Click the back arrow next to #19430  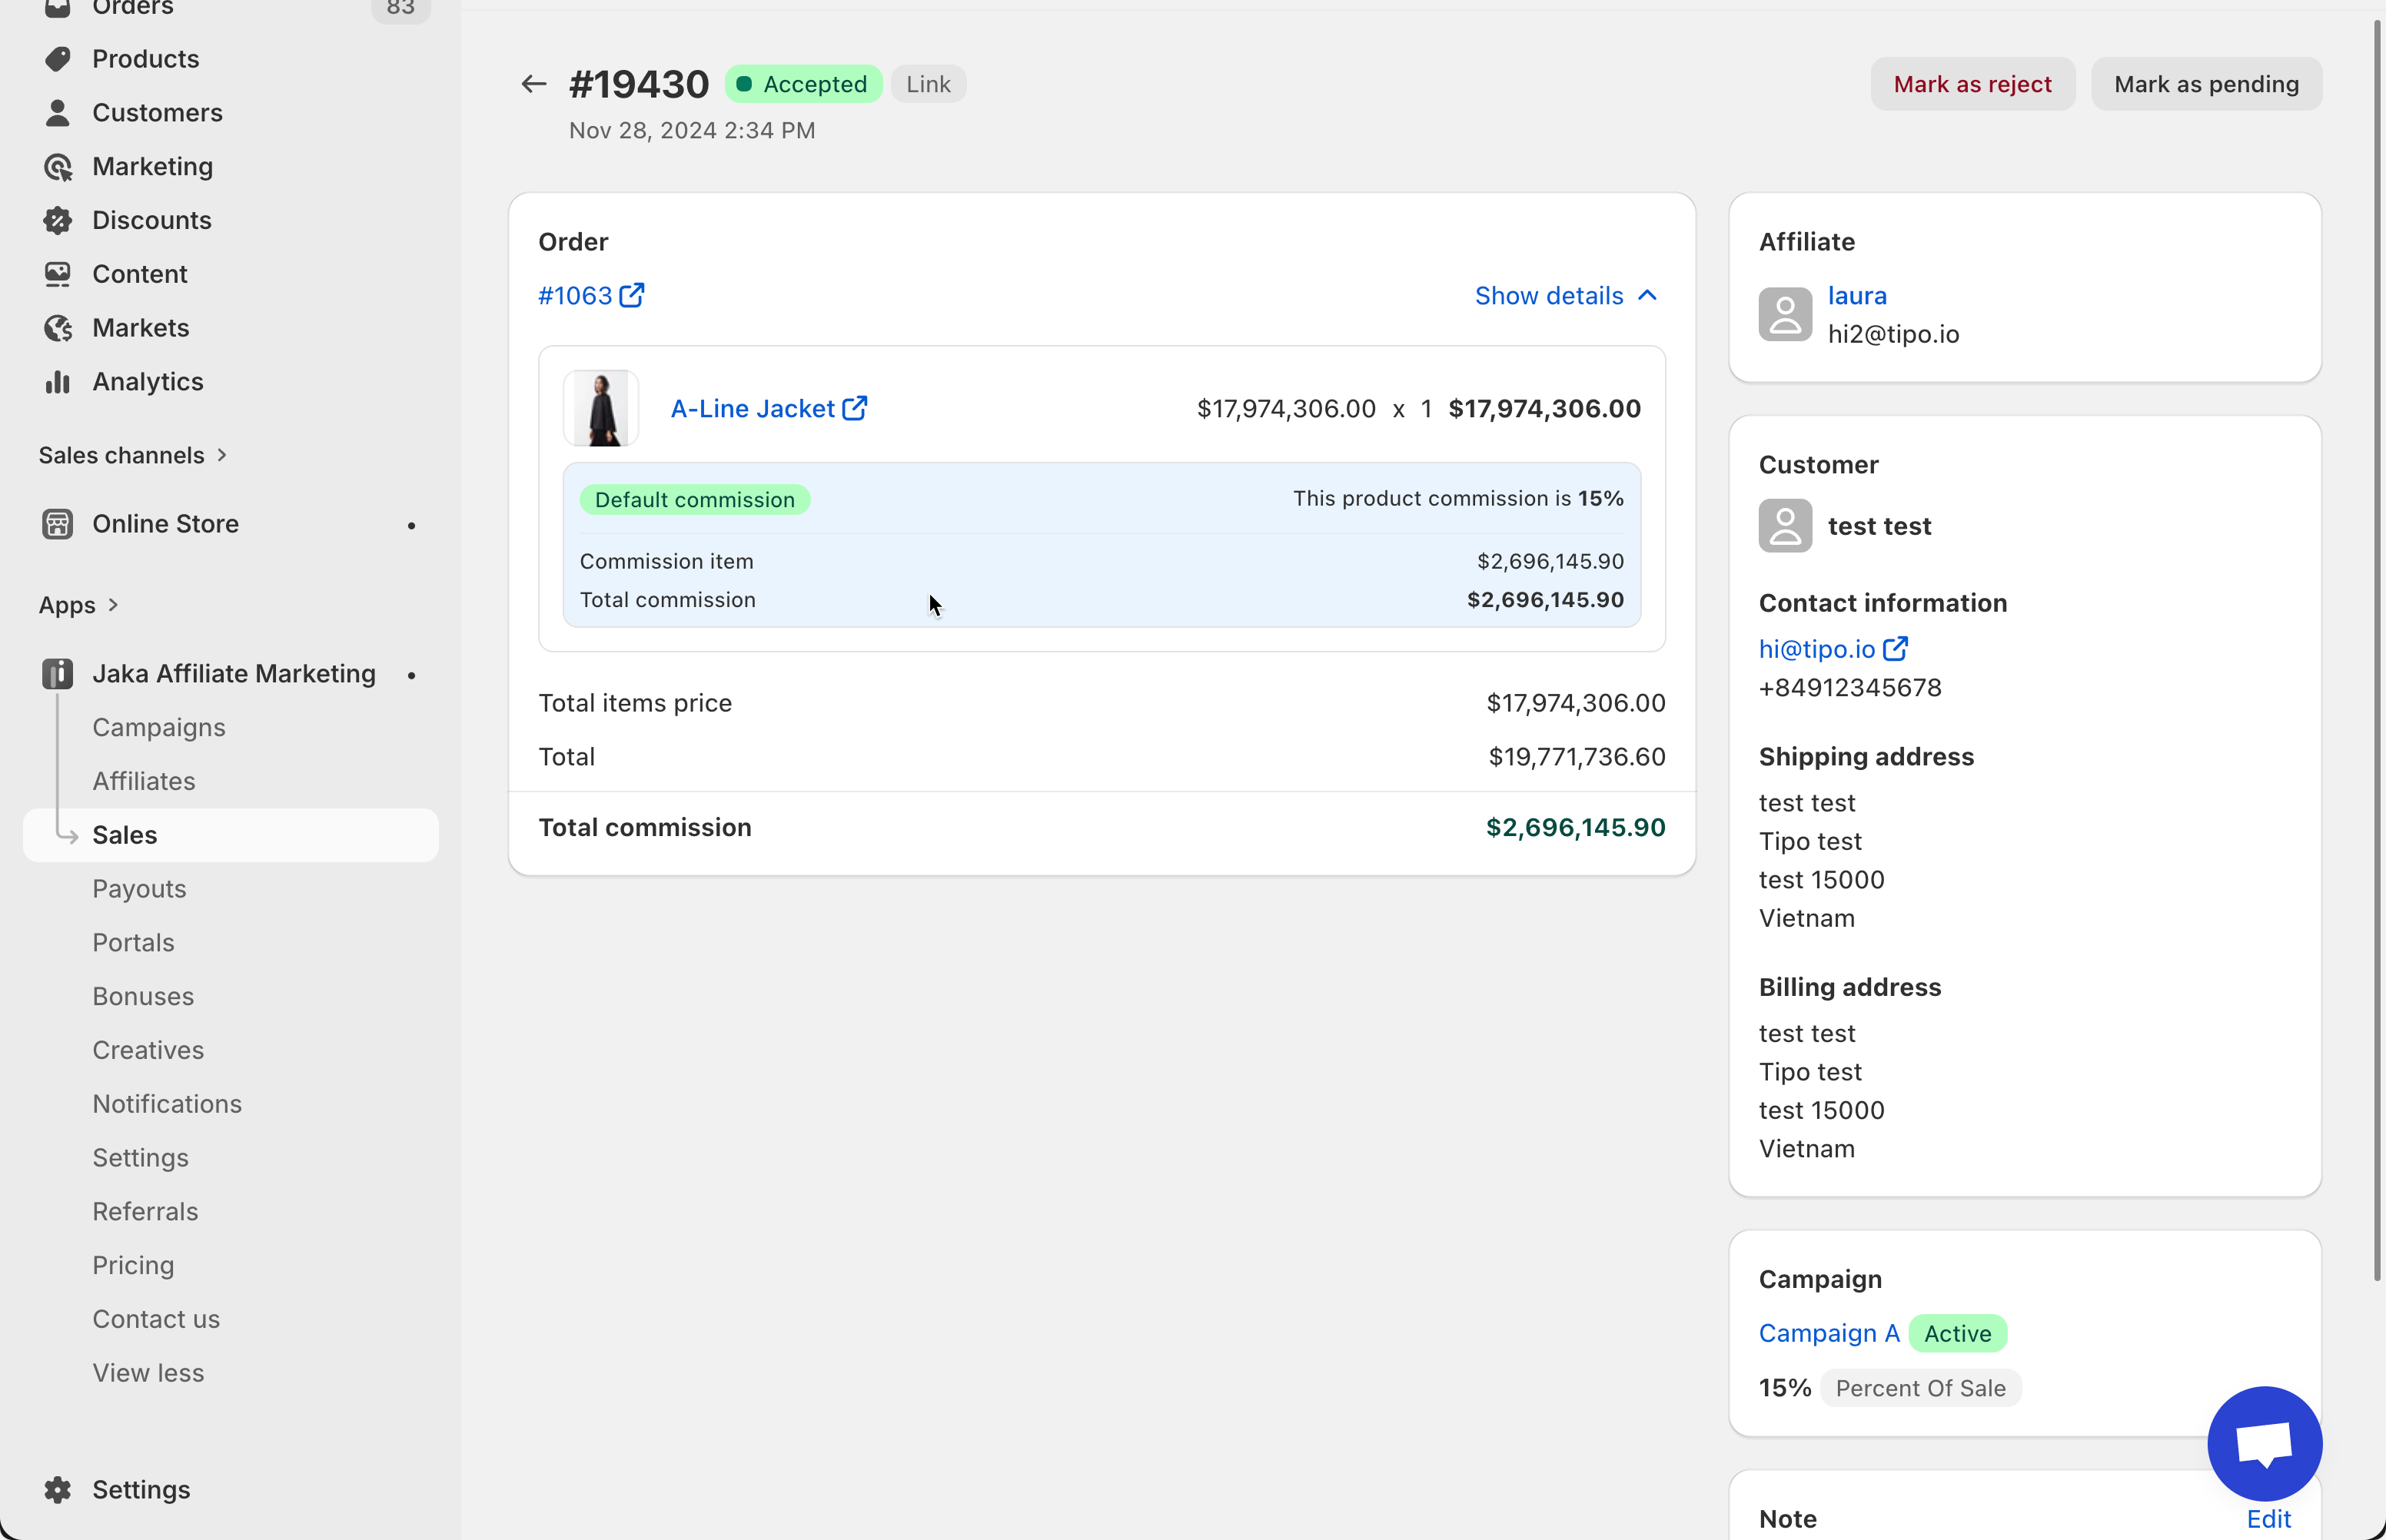534,84
